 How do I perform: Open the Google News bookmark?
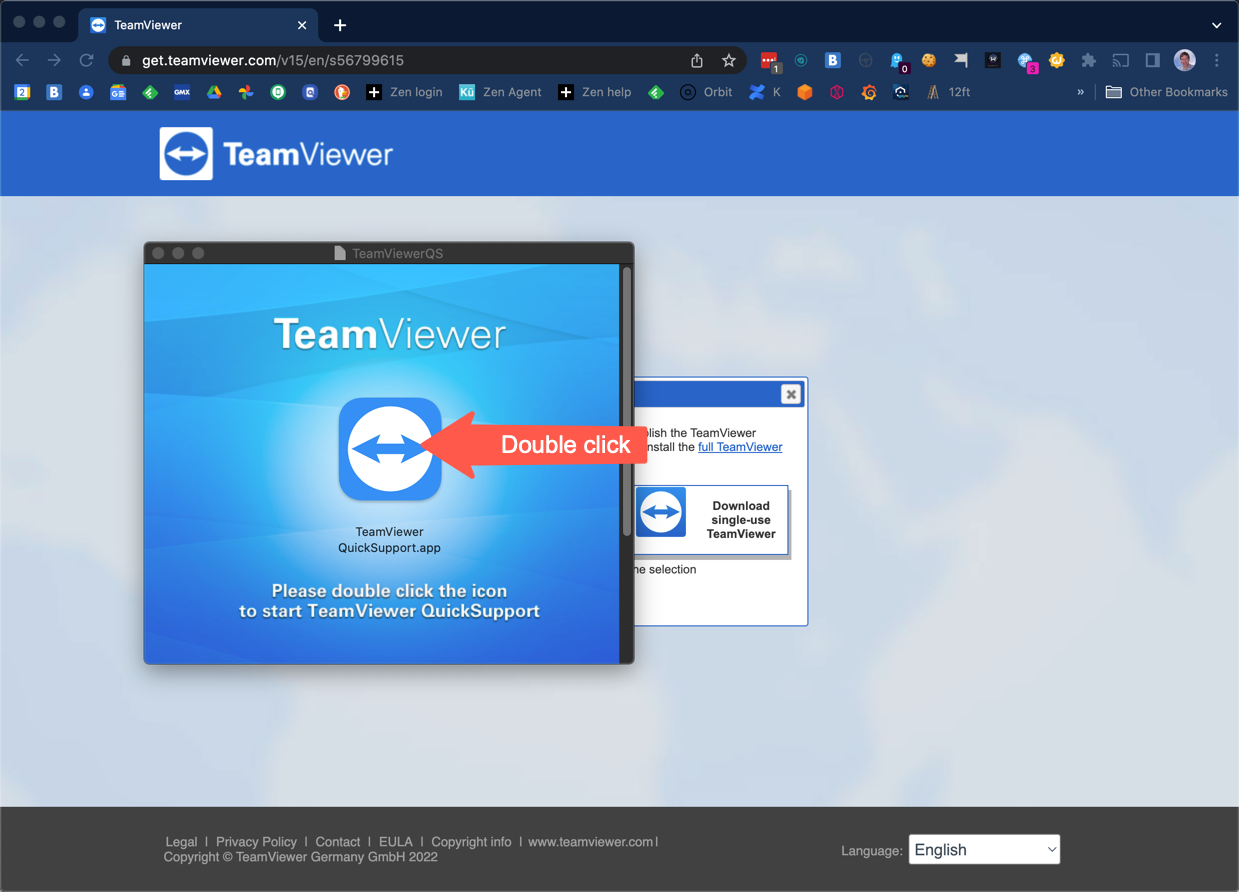pos(118,92)
